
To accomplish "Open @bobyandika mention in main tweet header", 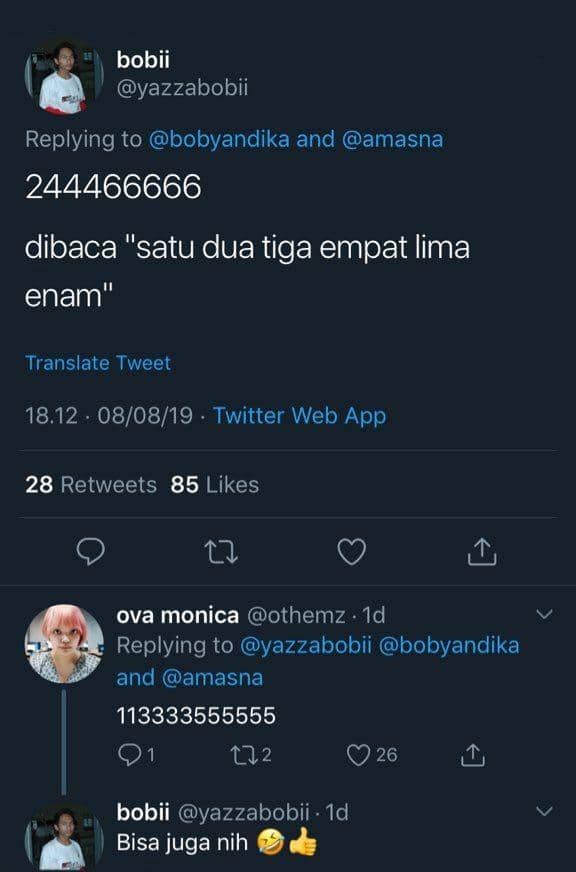I will (219, 139).
